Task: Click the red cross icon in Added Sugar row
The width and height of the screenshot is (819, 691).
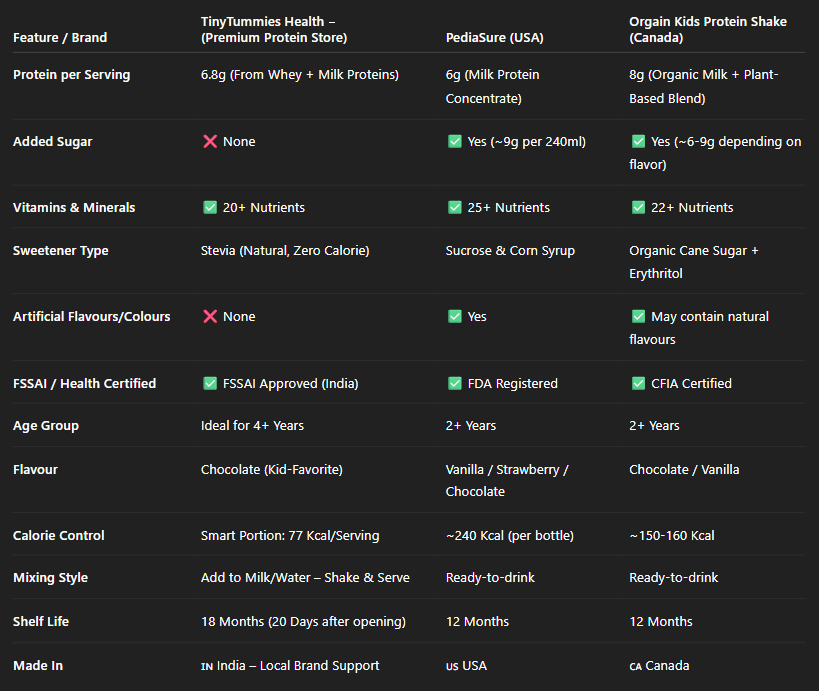Action: 210,142
